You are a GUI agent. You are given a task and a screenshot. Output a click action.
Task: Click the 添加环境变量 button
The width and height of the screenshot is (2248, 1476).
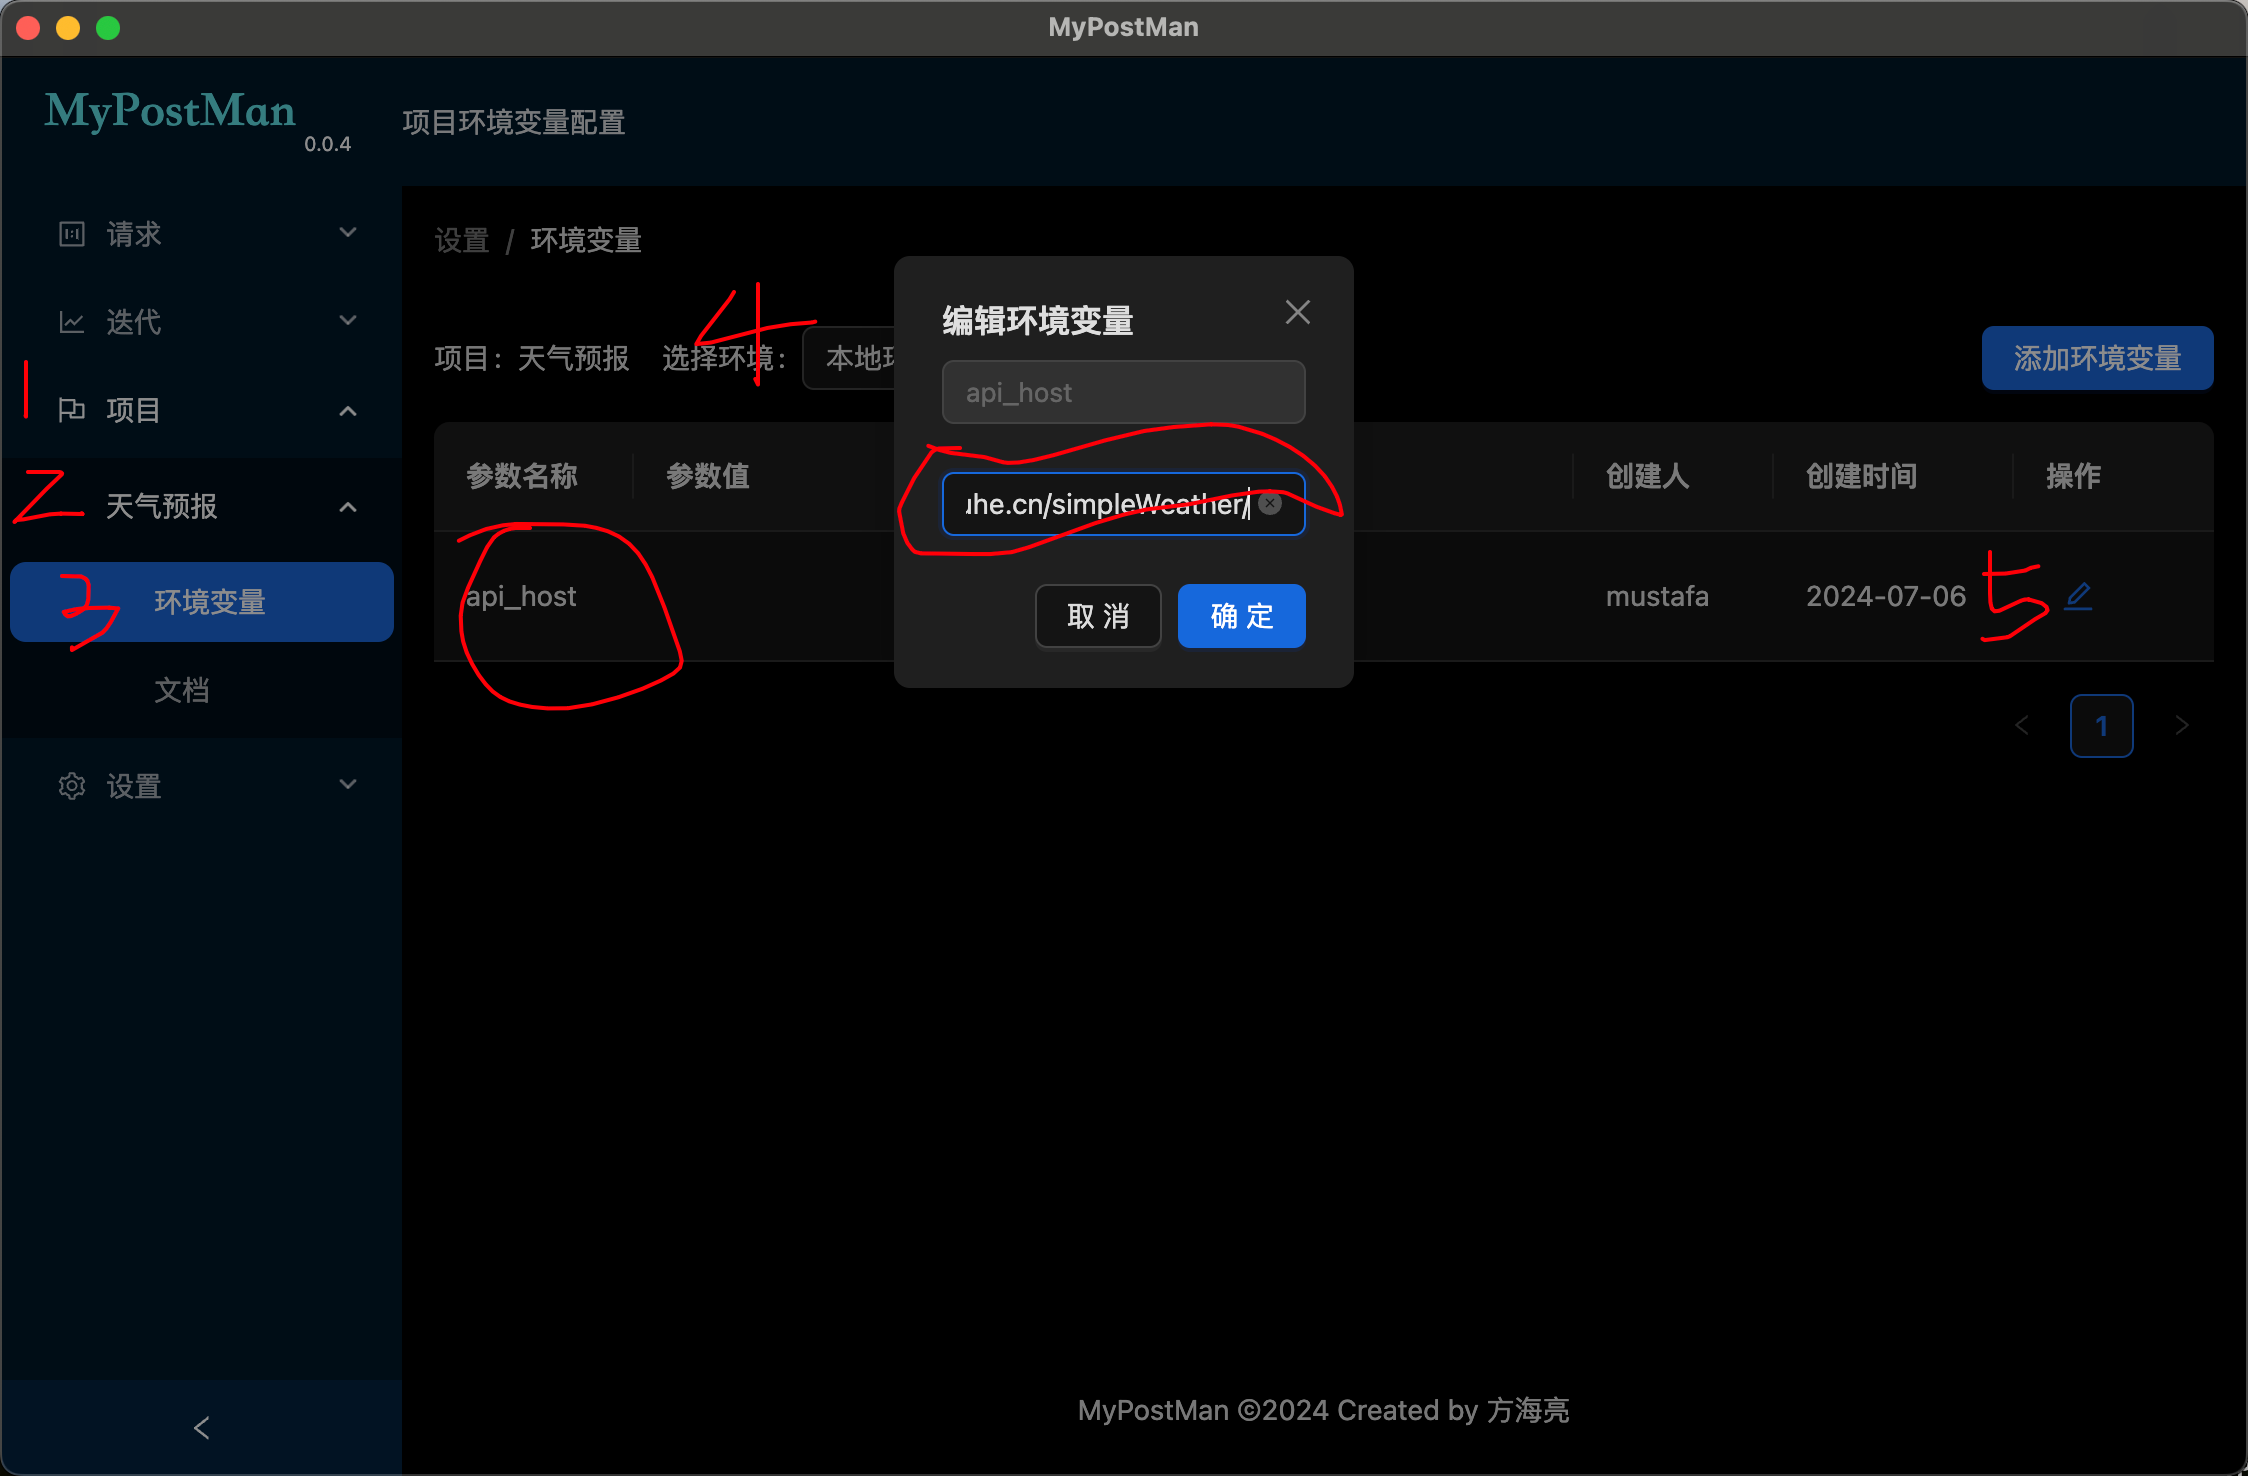(x=2097, y=358)
